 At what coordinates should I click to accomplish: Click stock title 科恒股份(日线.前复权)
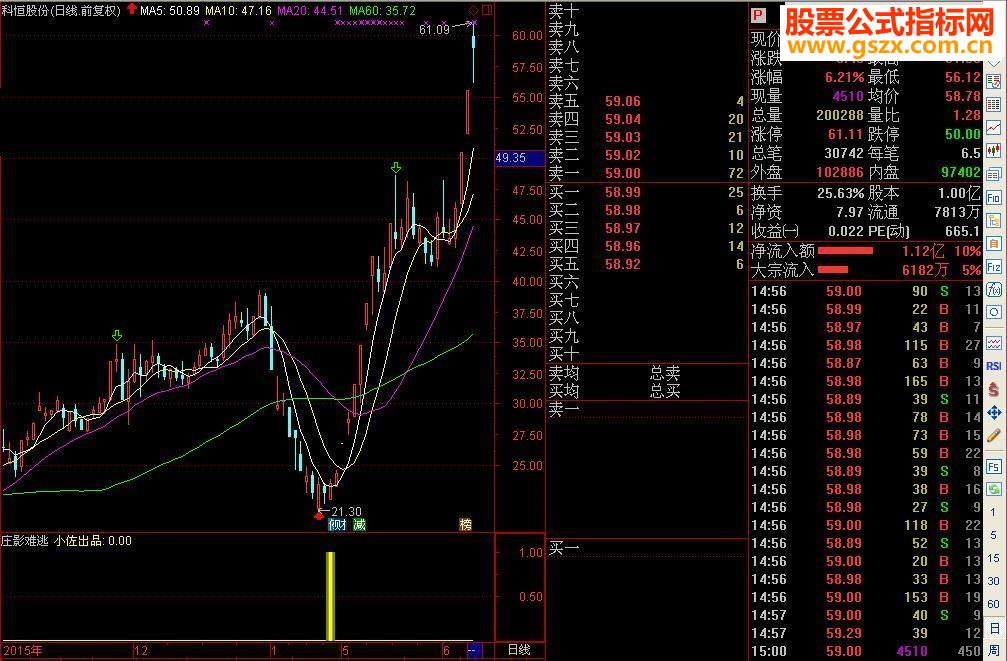pyautogui.click(x=61, y=10)
